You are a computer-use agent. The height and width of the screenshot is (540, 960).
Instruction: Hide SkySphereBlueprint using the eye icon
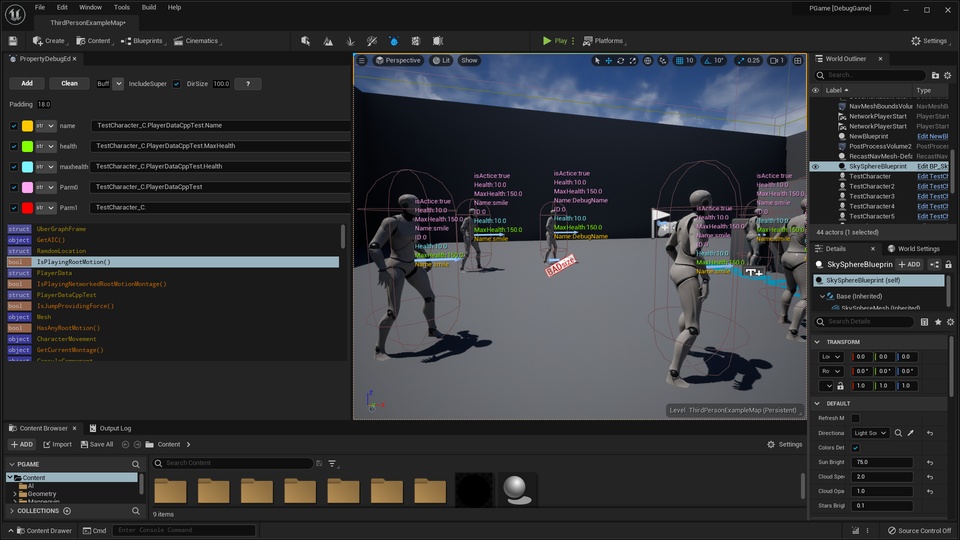(816, 167)
